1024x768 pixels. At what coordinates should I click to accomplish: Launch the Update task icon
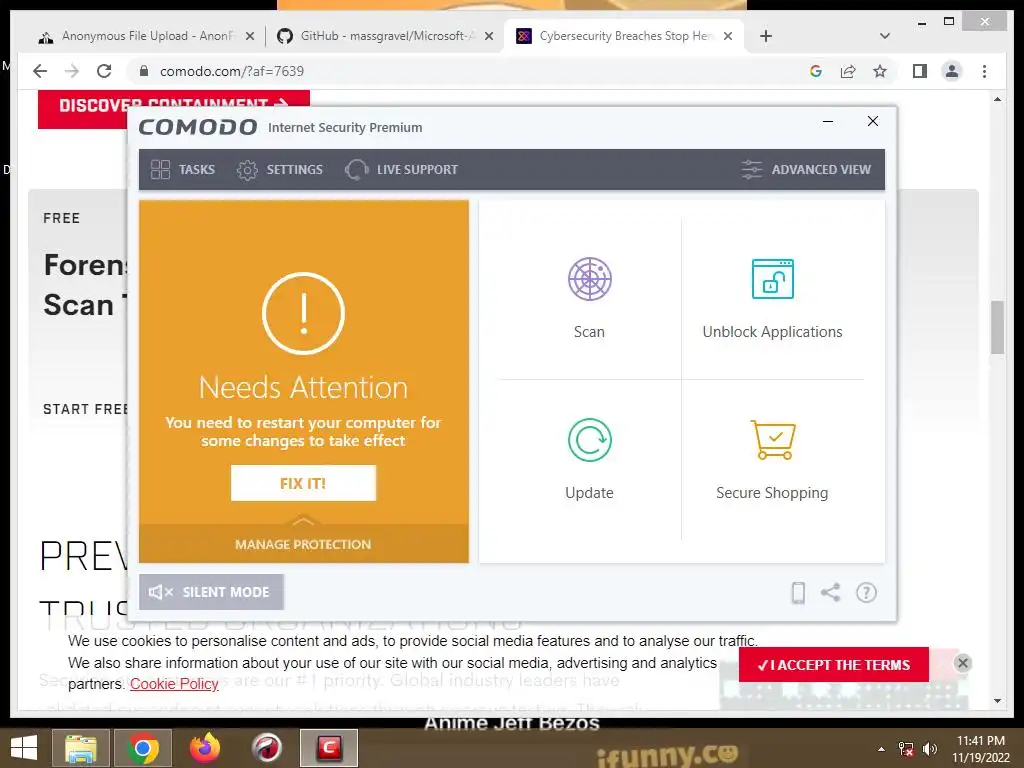589,440
